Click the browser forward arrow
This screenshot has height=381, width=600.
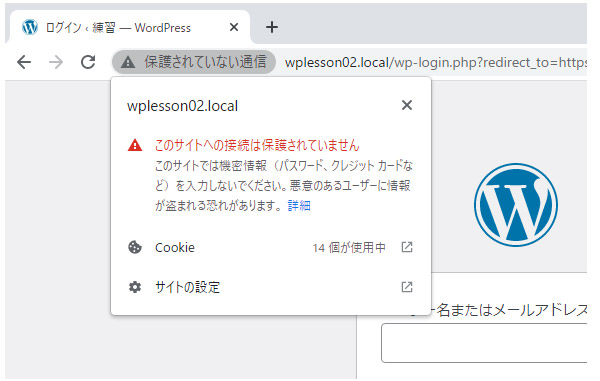point(56,62)
